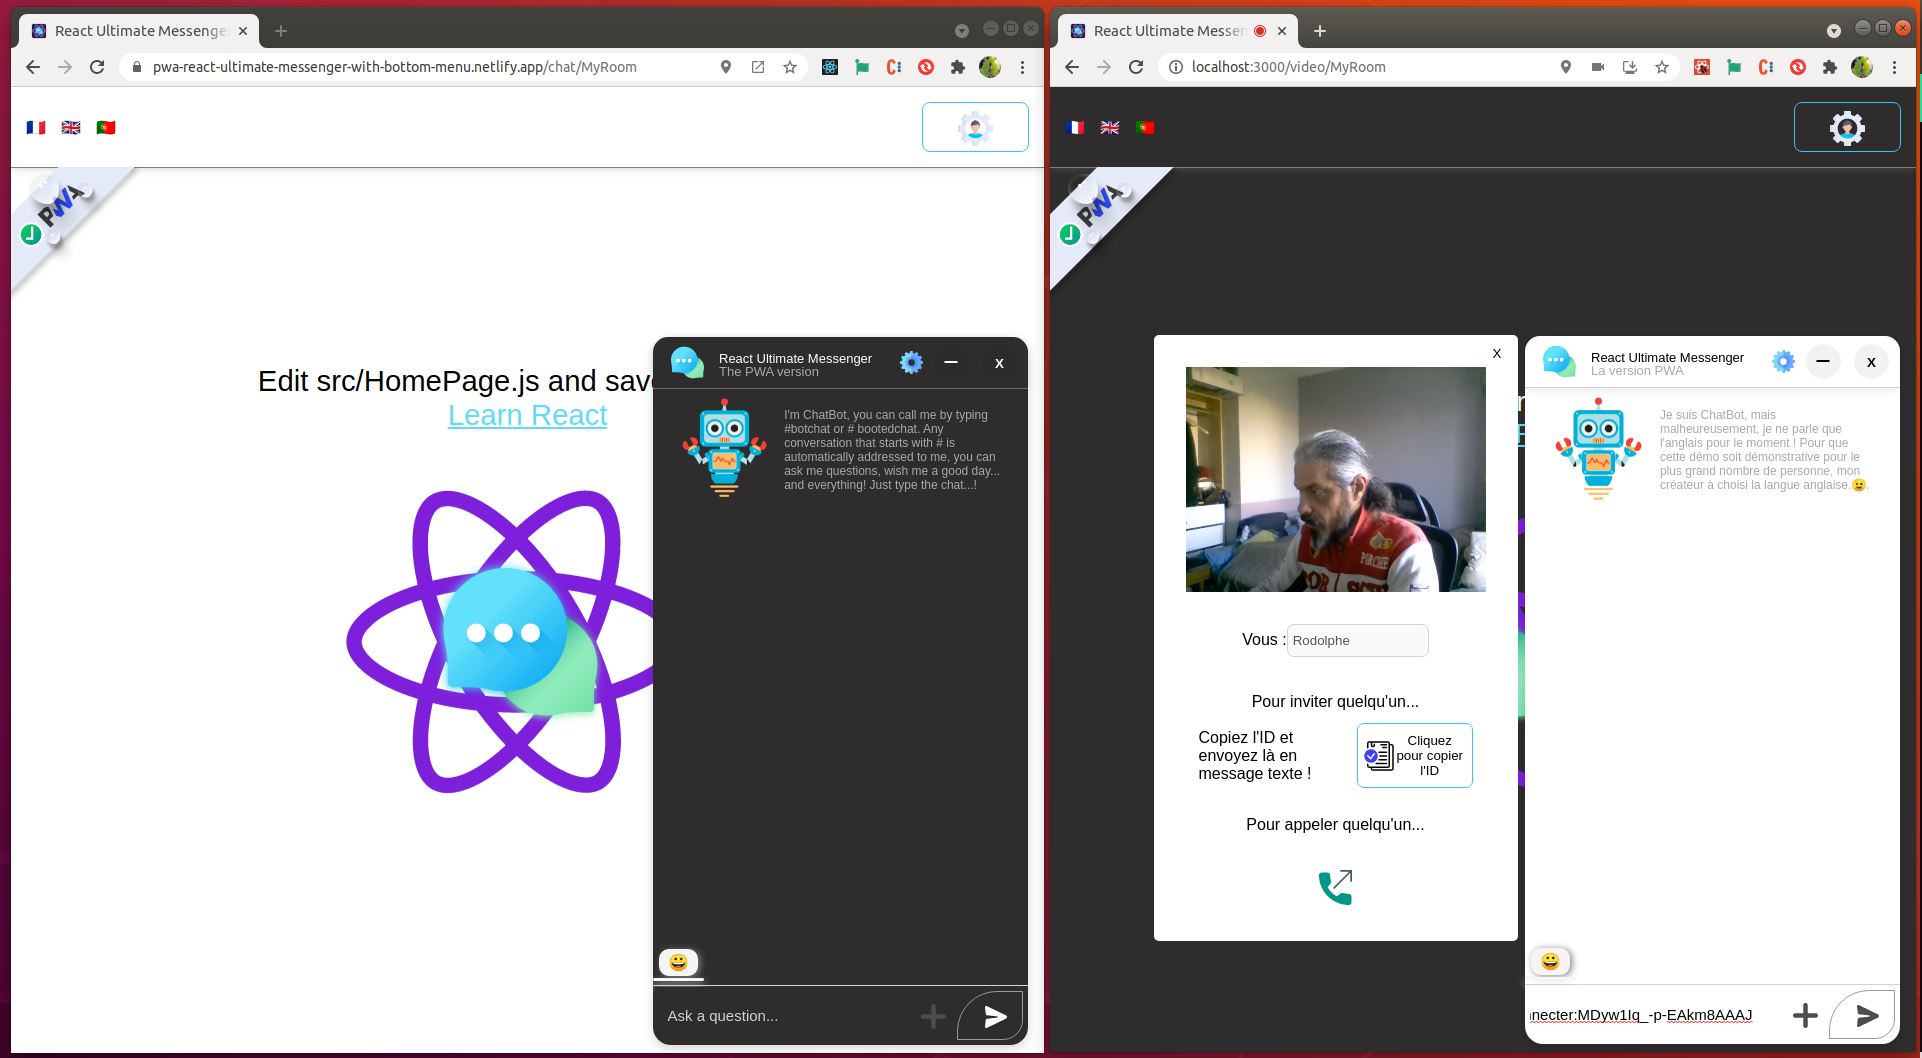Open emoji picker in dark chat window
1922x1058 pixels.
coord(678,962)
